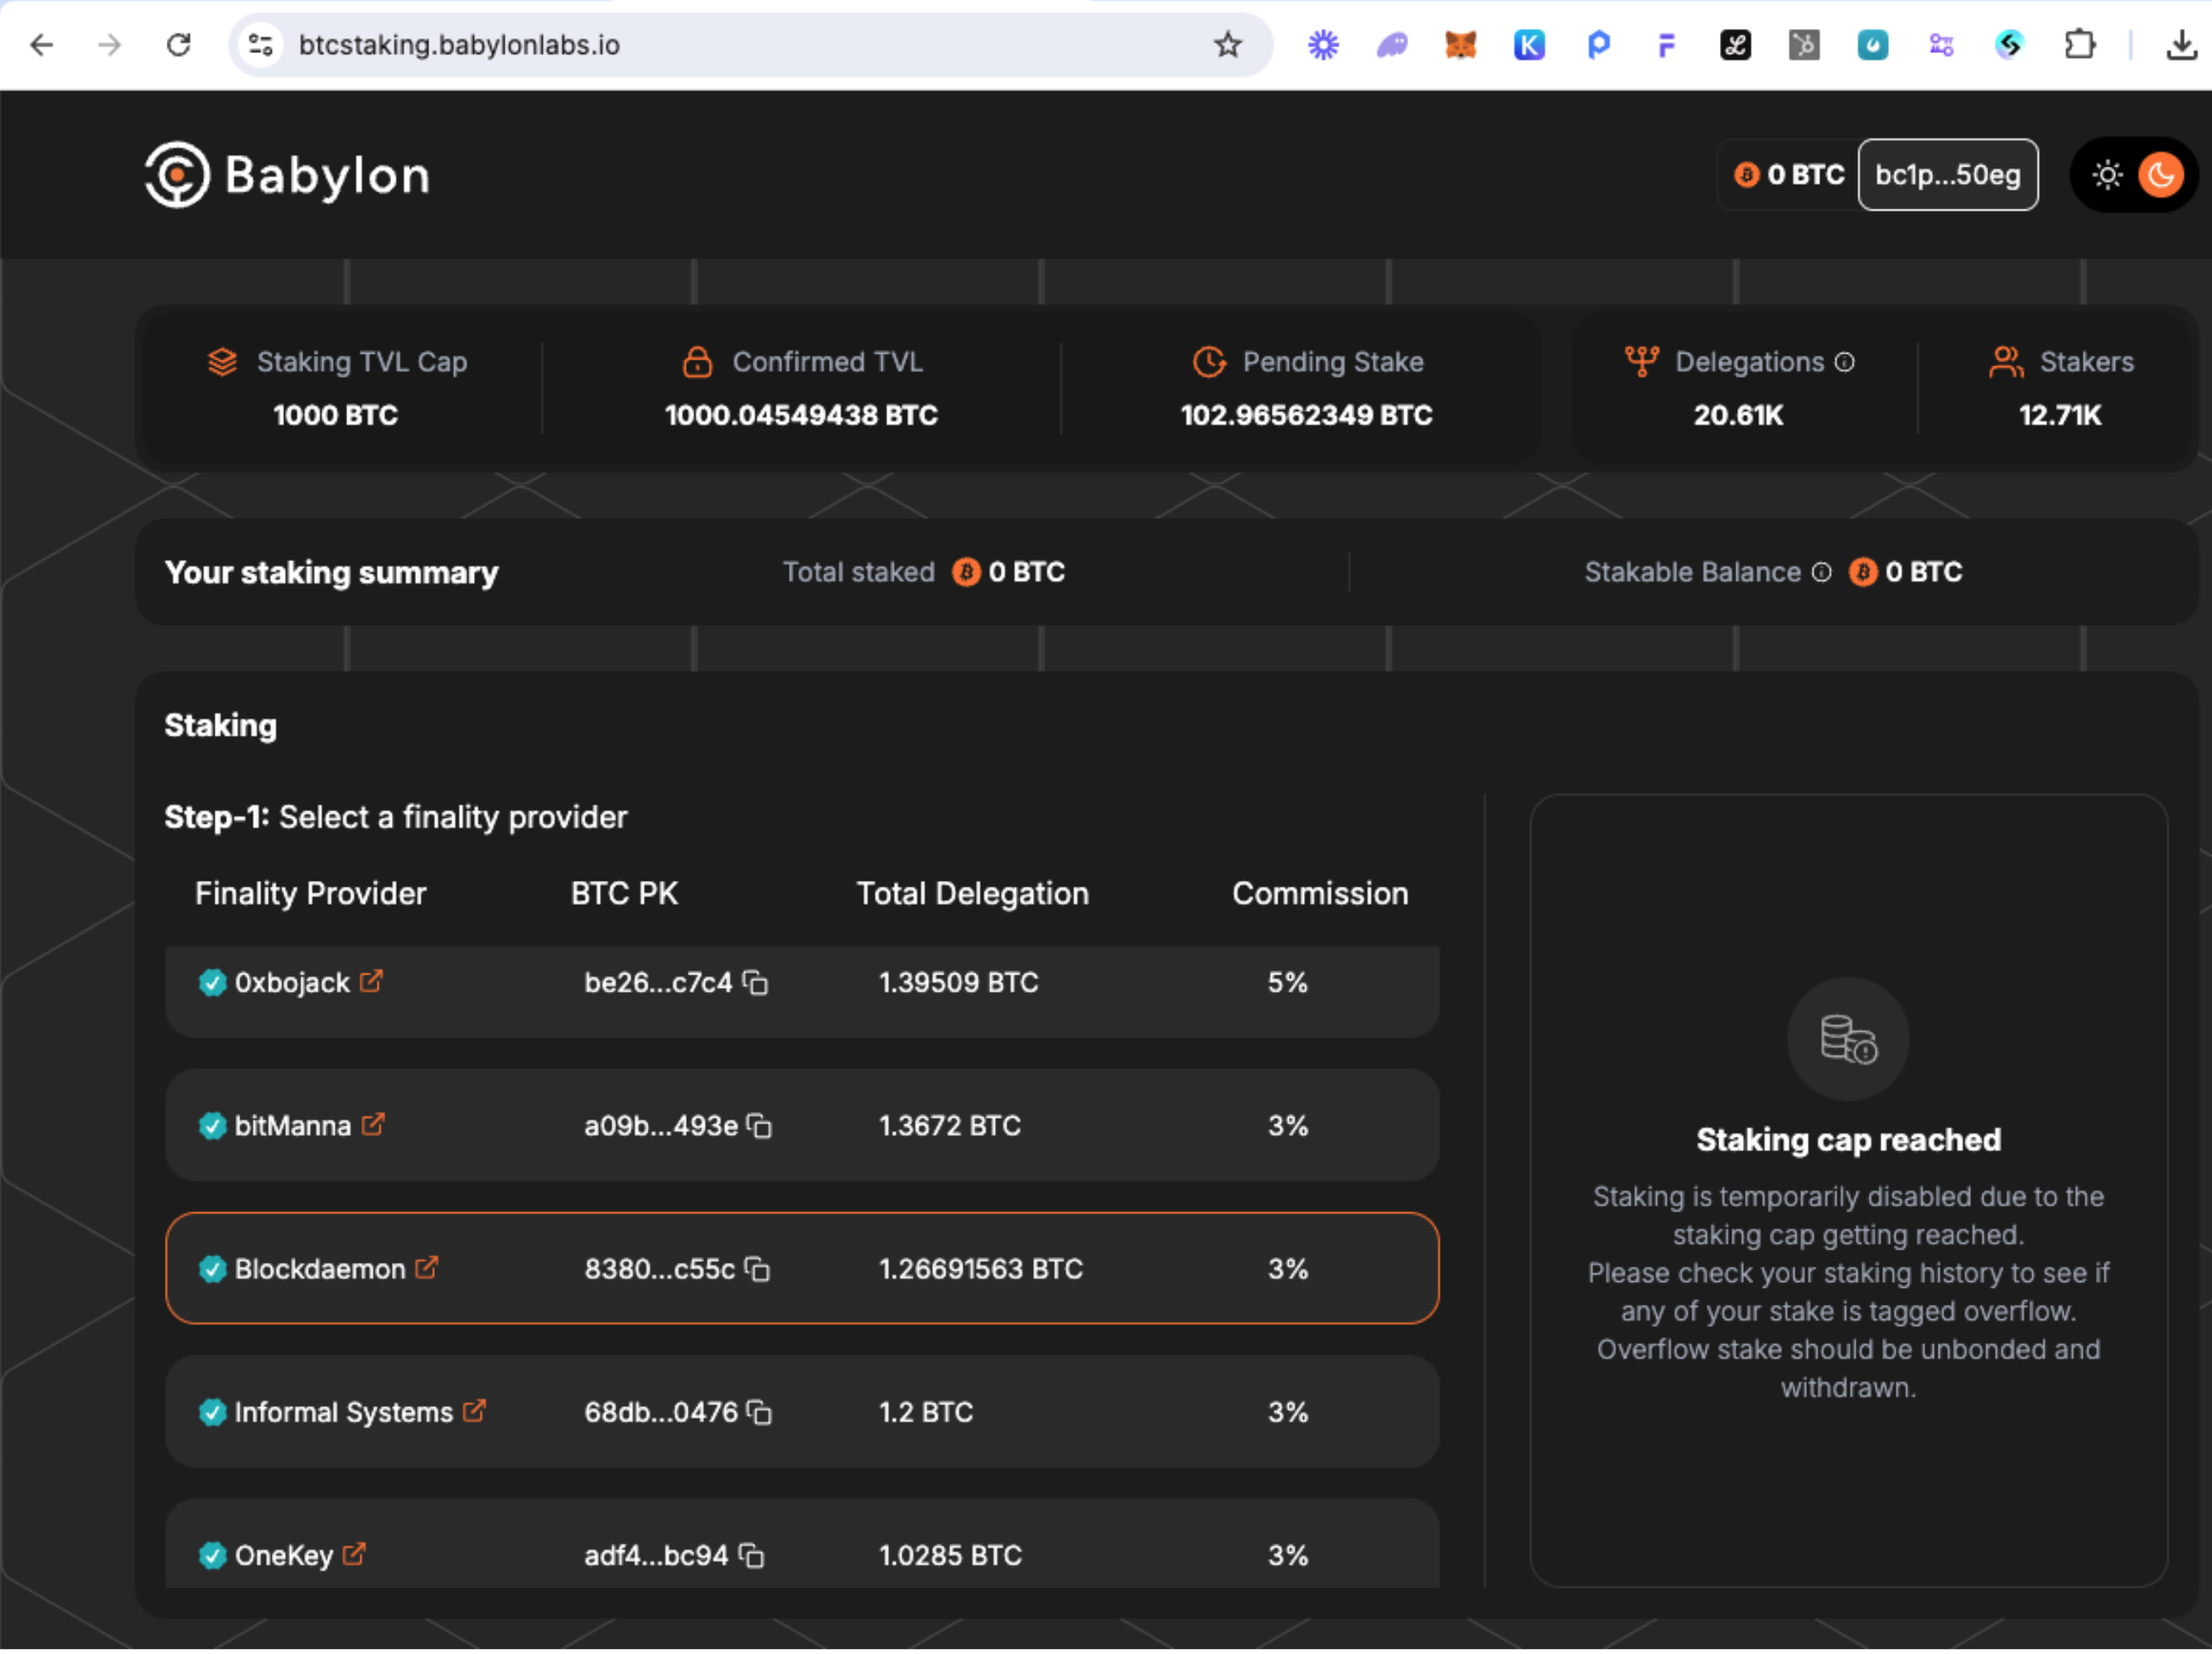The width and height of the screenshot is (2212, 1654).
Task: Open OneKey's external link icon
Action: pyautogui.click(x=354, y=1553)
